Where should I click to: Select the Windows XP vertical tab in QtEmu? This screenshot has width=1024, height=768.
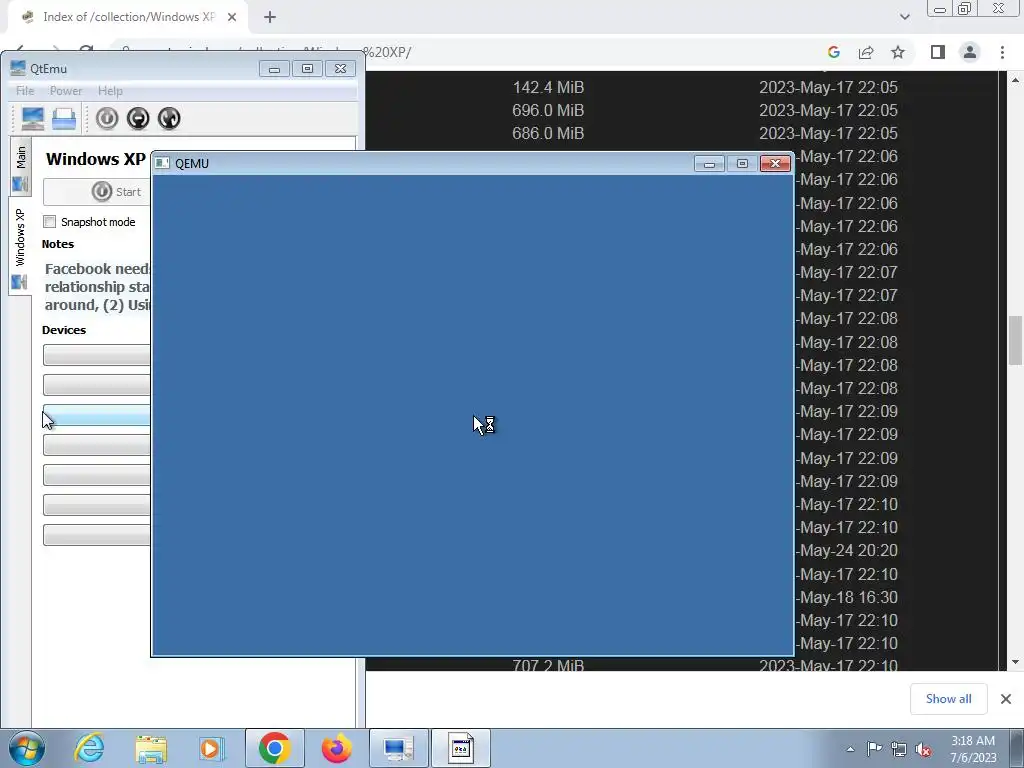(20, 246)
